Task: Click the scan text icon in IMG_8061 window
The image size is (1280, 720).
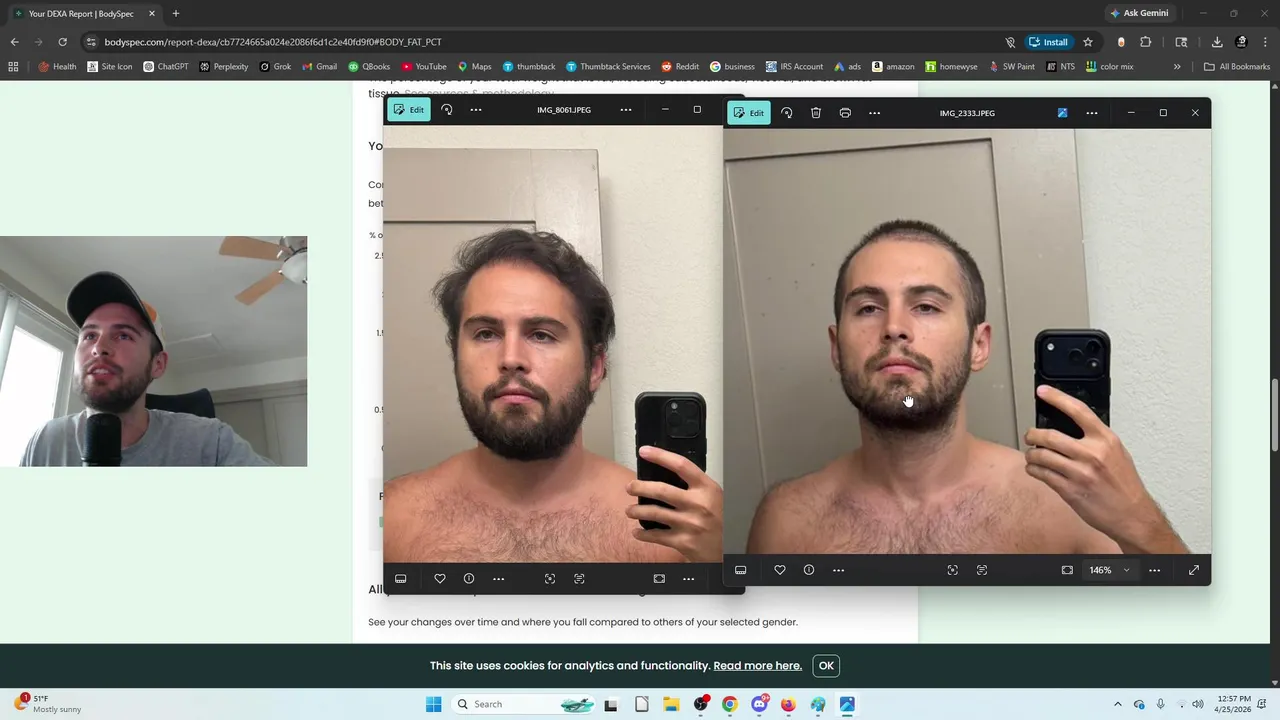Action: 580,579
